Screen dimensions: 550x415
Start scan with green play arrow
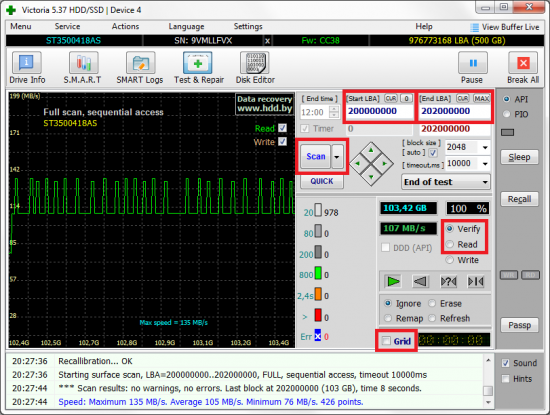[x=393, y=281]
